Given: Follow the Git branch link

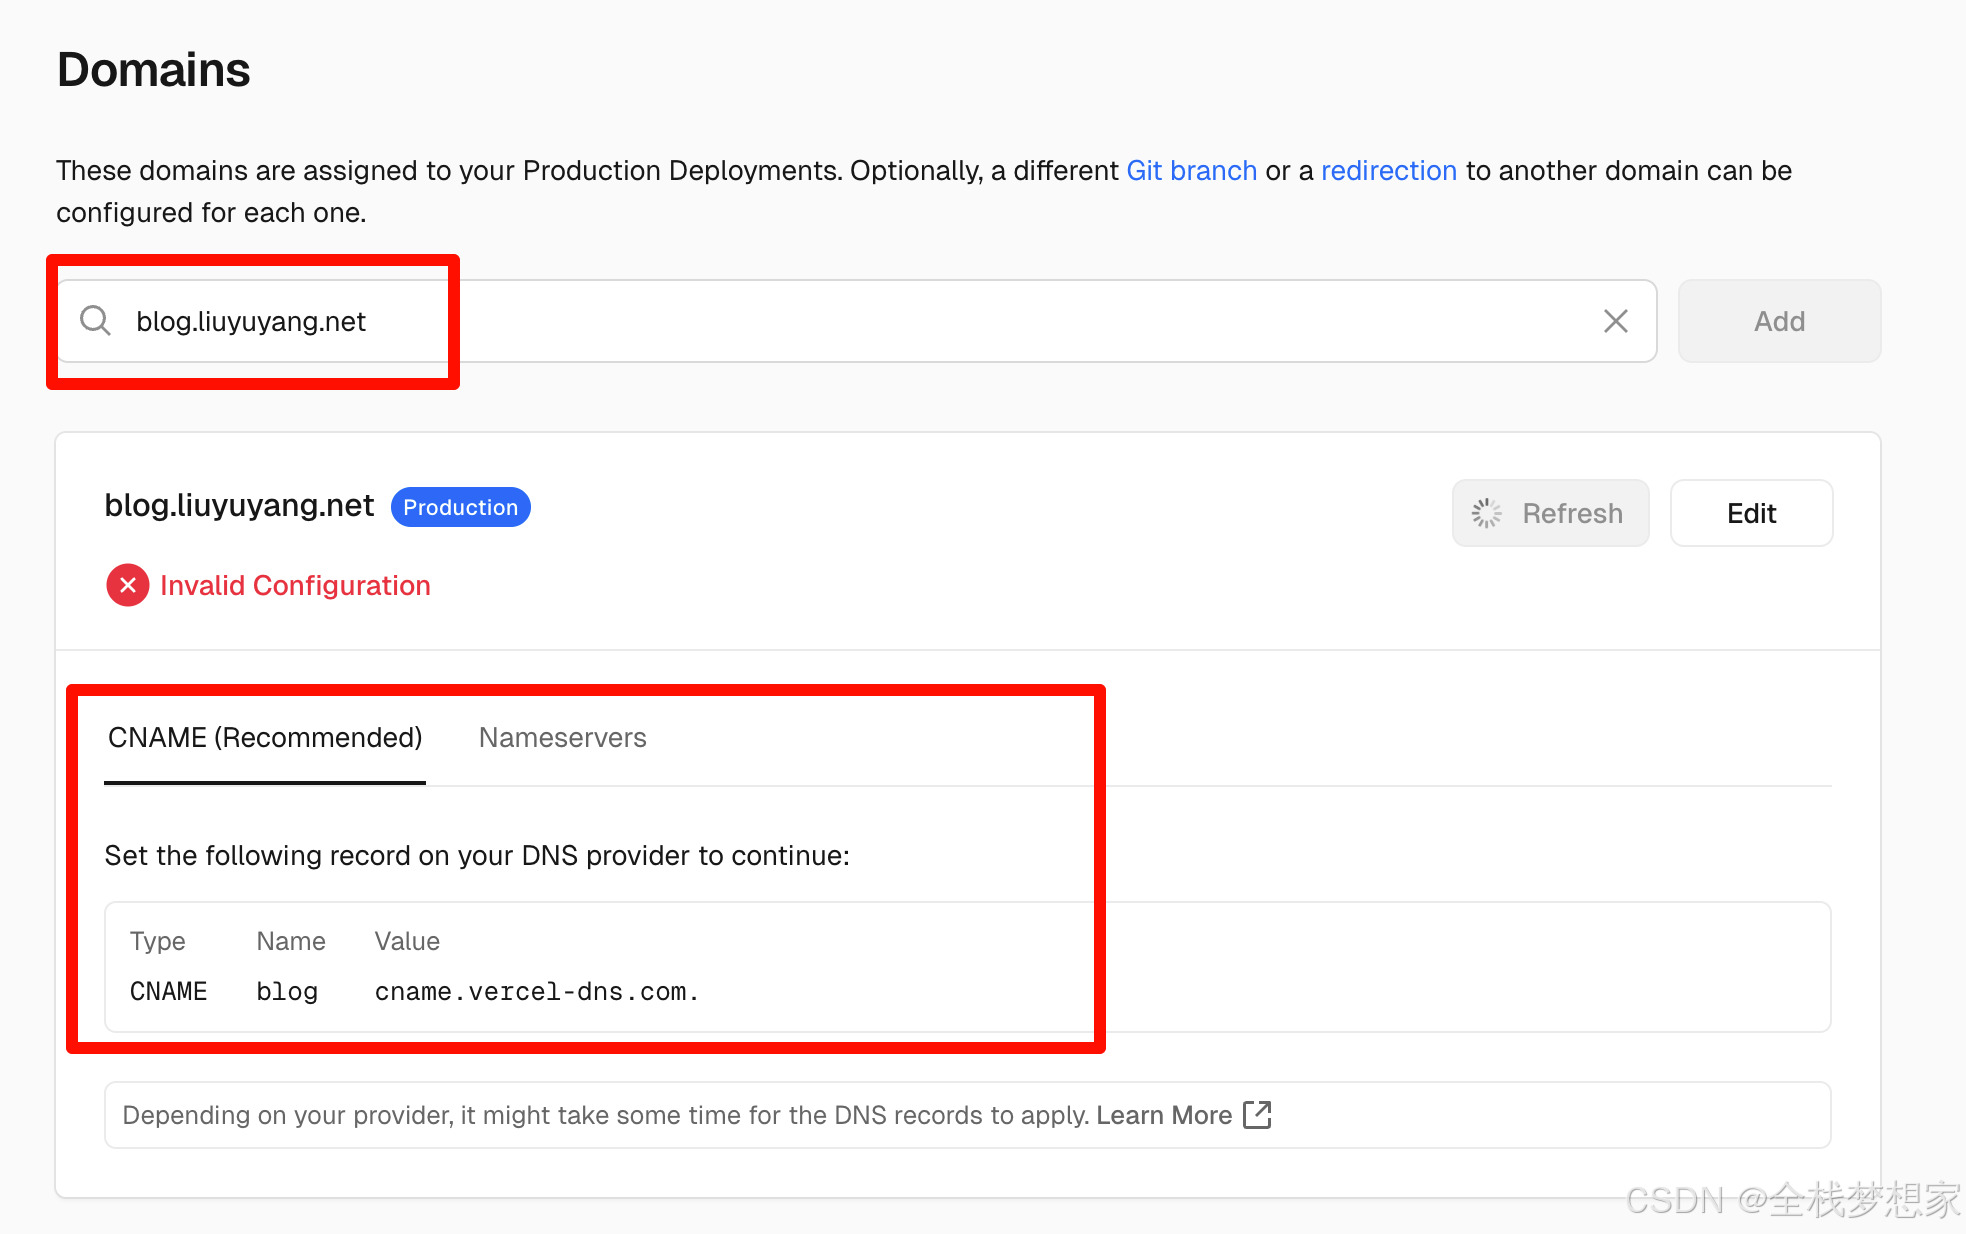Looking at the screenshot, I should coord(1191,171).
